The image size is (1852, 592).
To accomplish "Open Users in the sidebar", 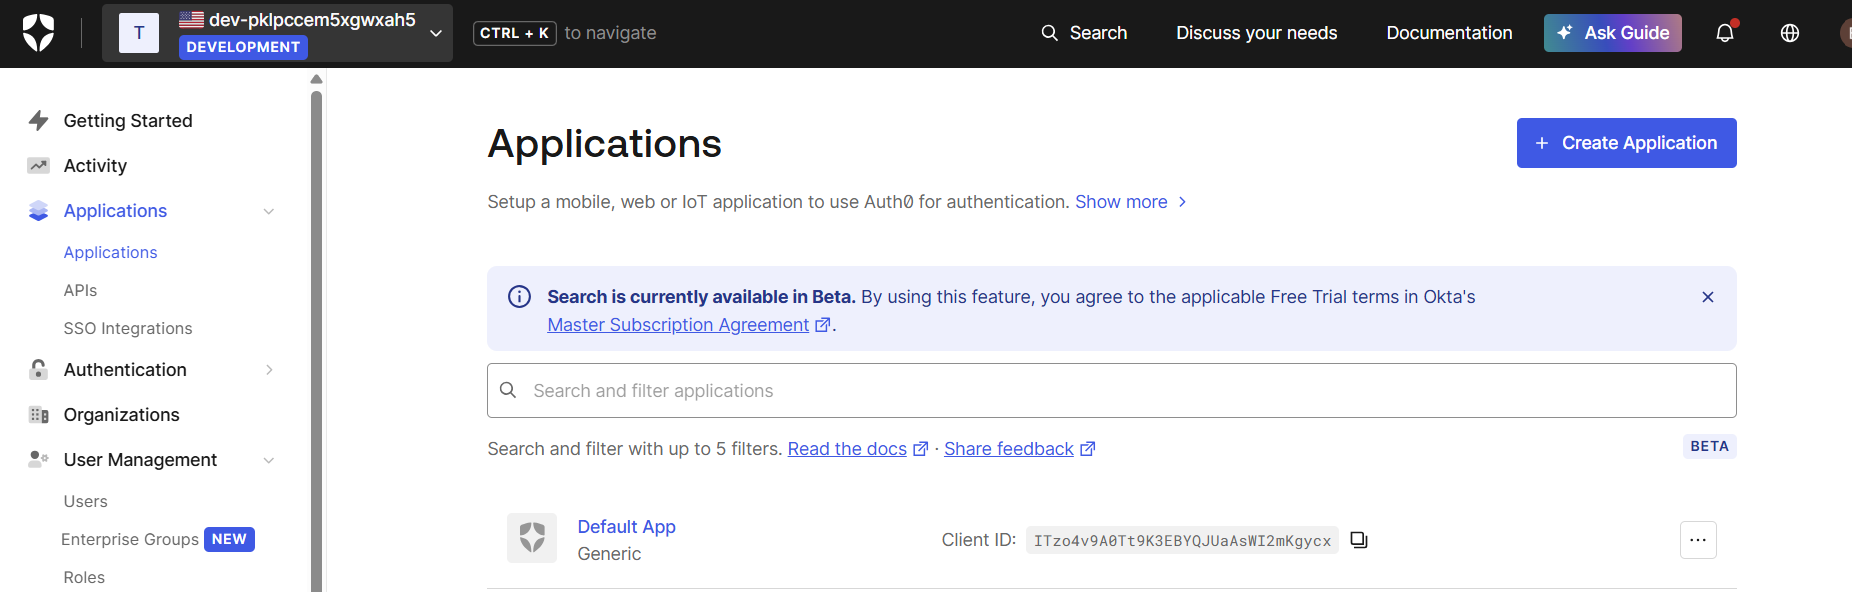I will pyautogui.click(x=85, y=502).
